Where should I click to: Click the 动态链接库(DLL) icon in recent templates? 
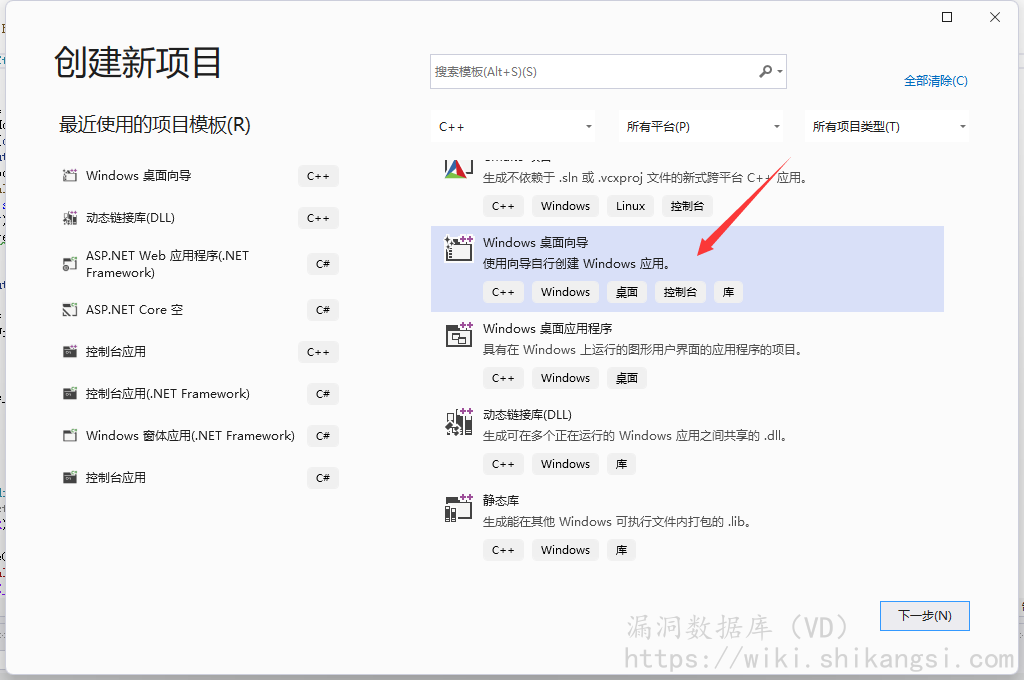(70, 218)
